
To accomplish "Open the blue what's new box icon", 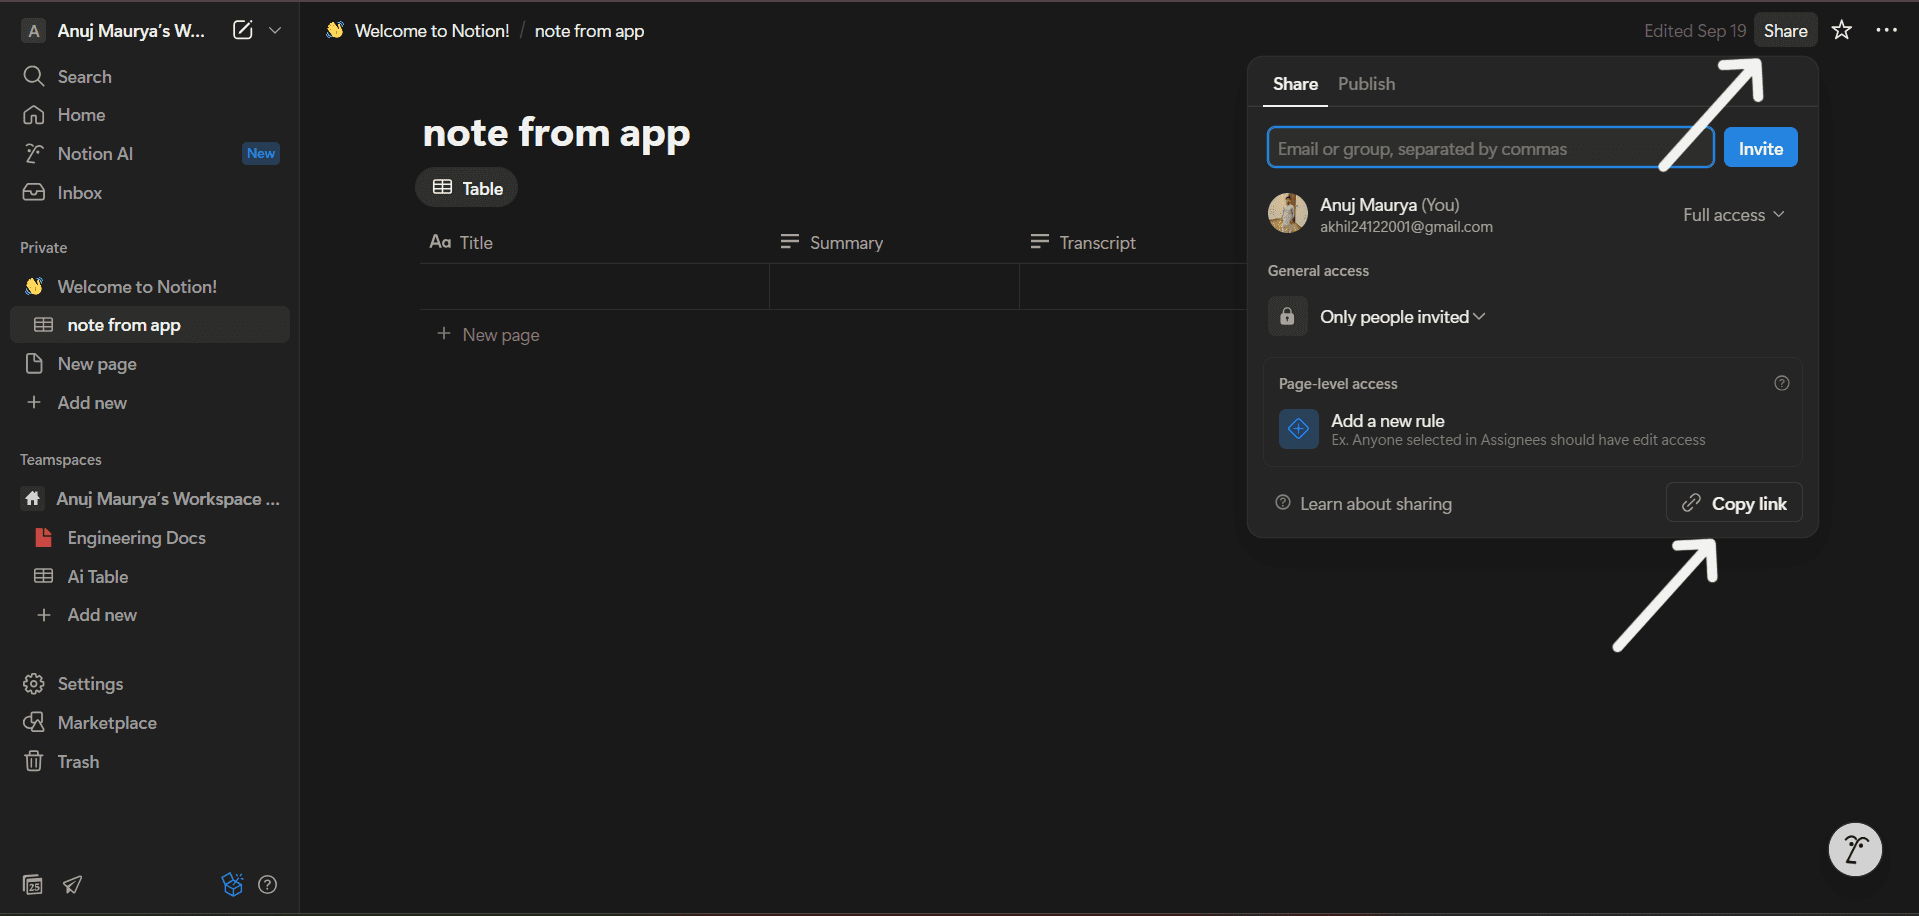I will point(231,884).
